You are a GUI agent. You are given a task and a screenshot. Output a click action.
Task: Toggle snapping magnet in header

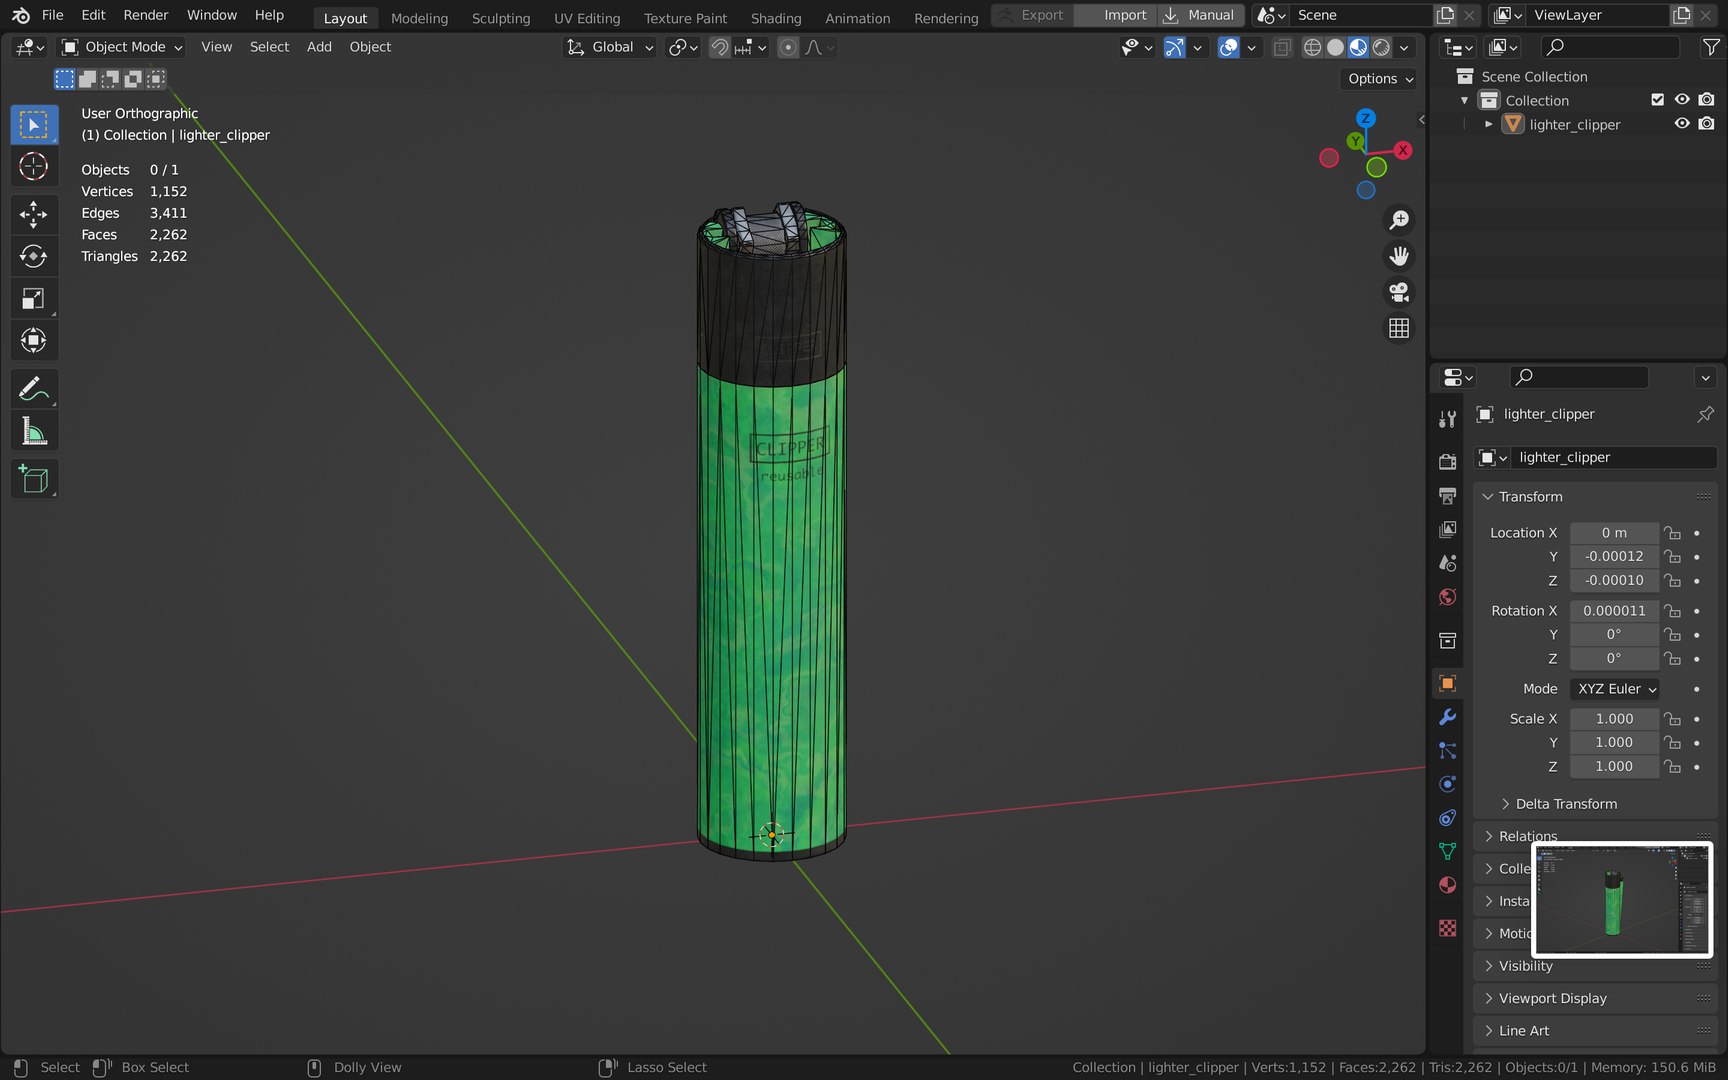point(720,47)
